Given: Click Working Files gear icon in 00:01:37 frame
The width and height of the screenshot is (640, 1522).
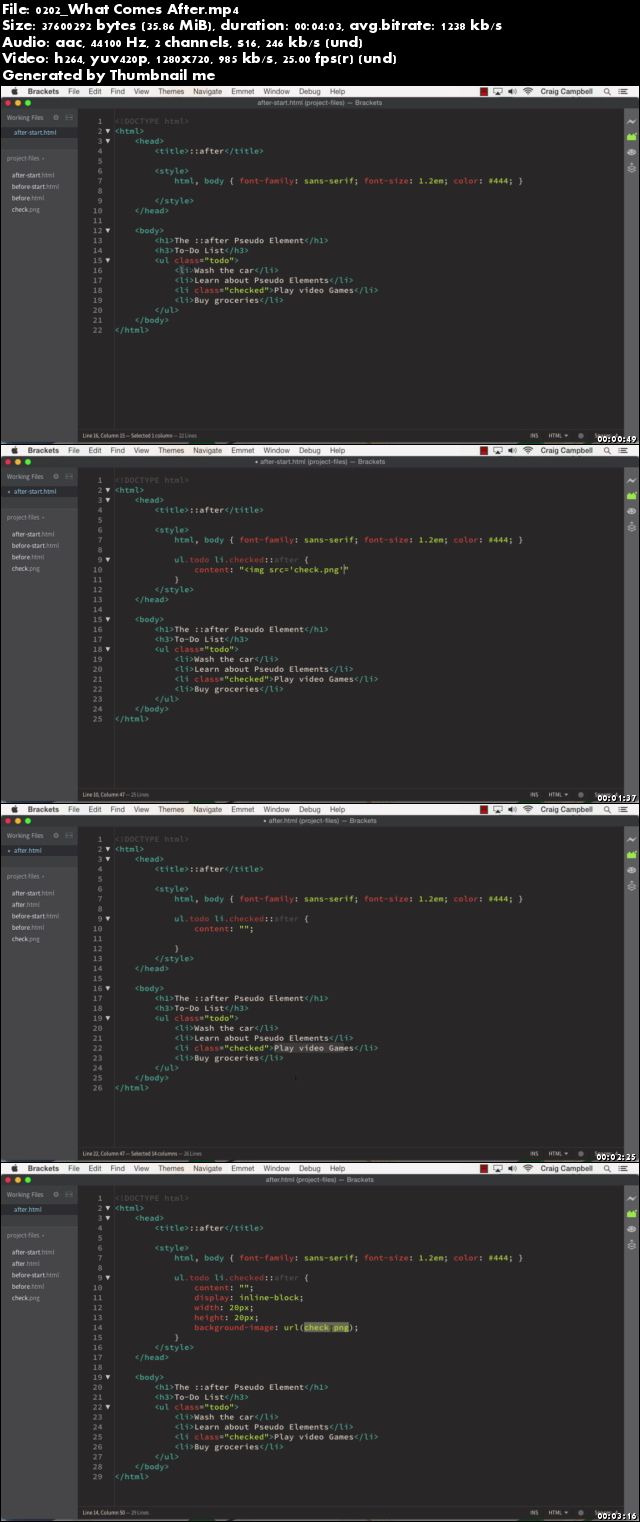Looking at the screenshot, I should click(57, 476).
